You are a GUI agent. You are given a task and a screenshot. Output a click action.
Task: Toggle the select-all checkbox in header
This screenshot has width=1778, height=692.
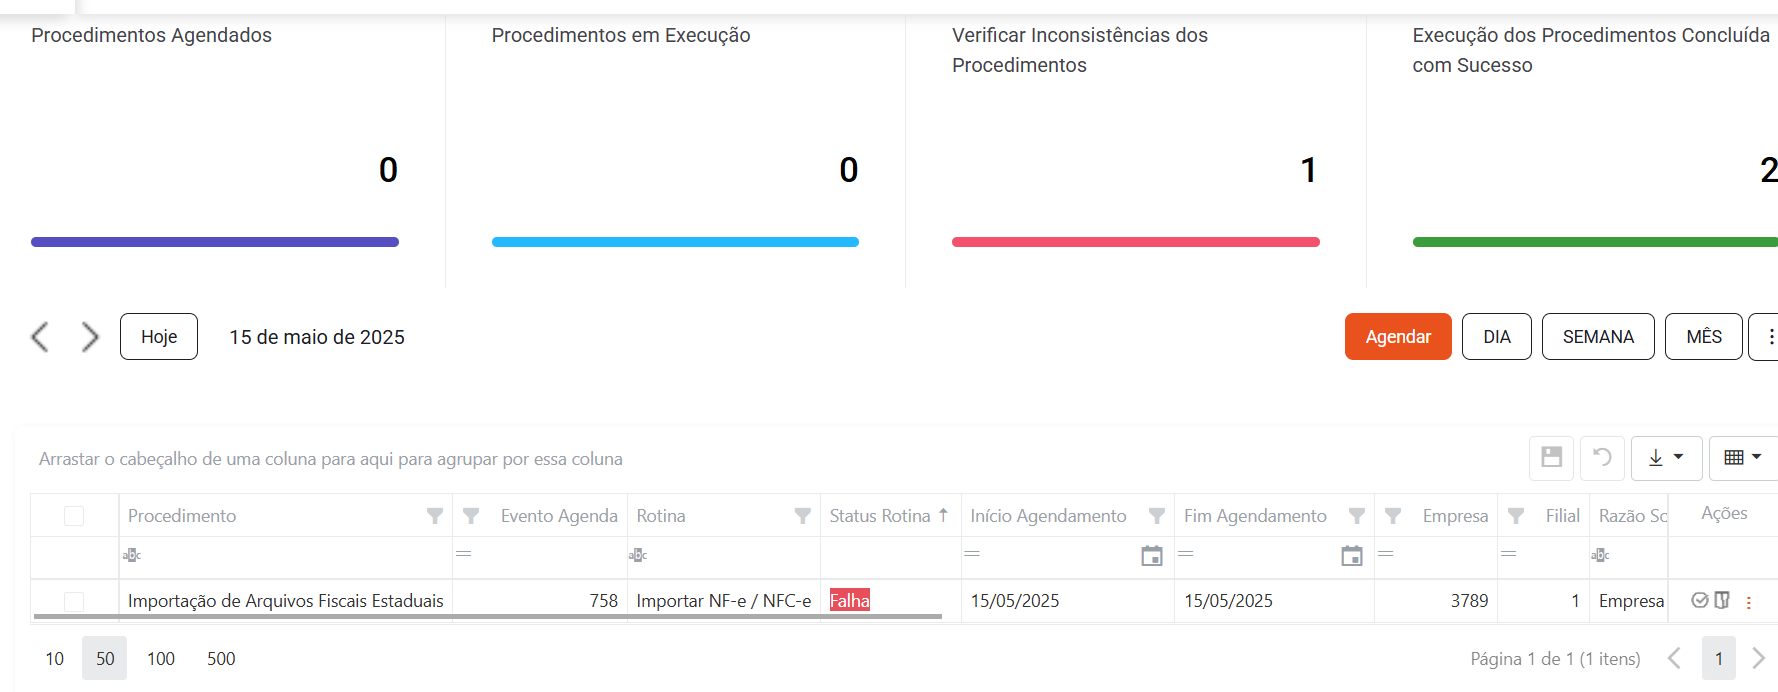tap(74, 516)
